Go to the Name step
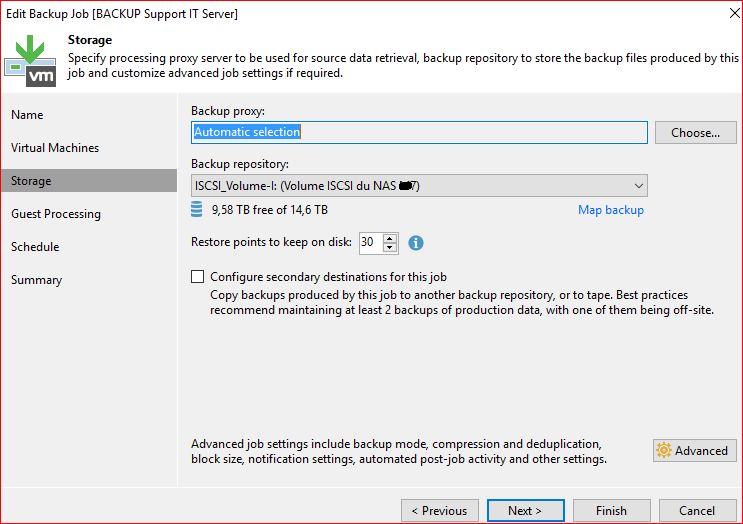This screenshot has height=524, width=743. [28, 115]
